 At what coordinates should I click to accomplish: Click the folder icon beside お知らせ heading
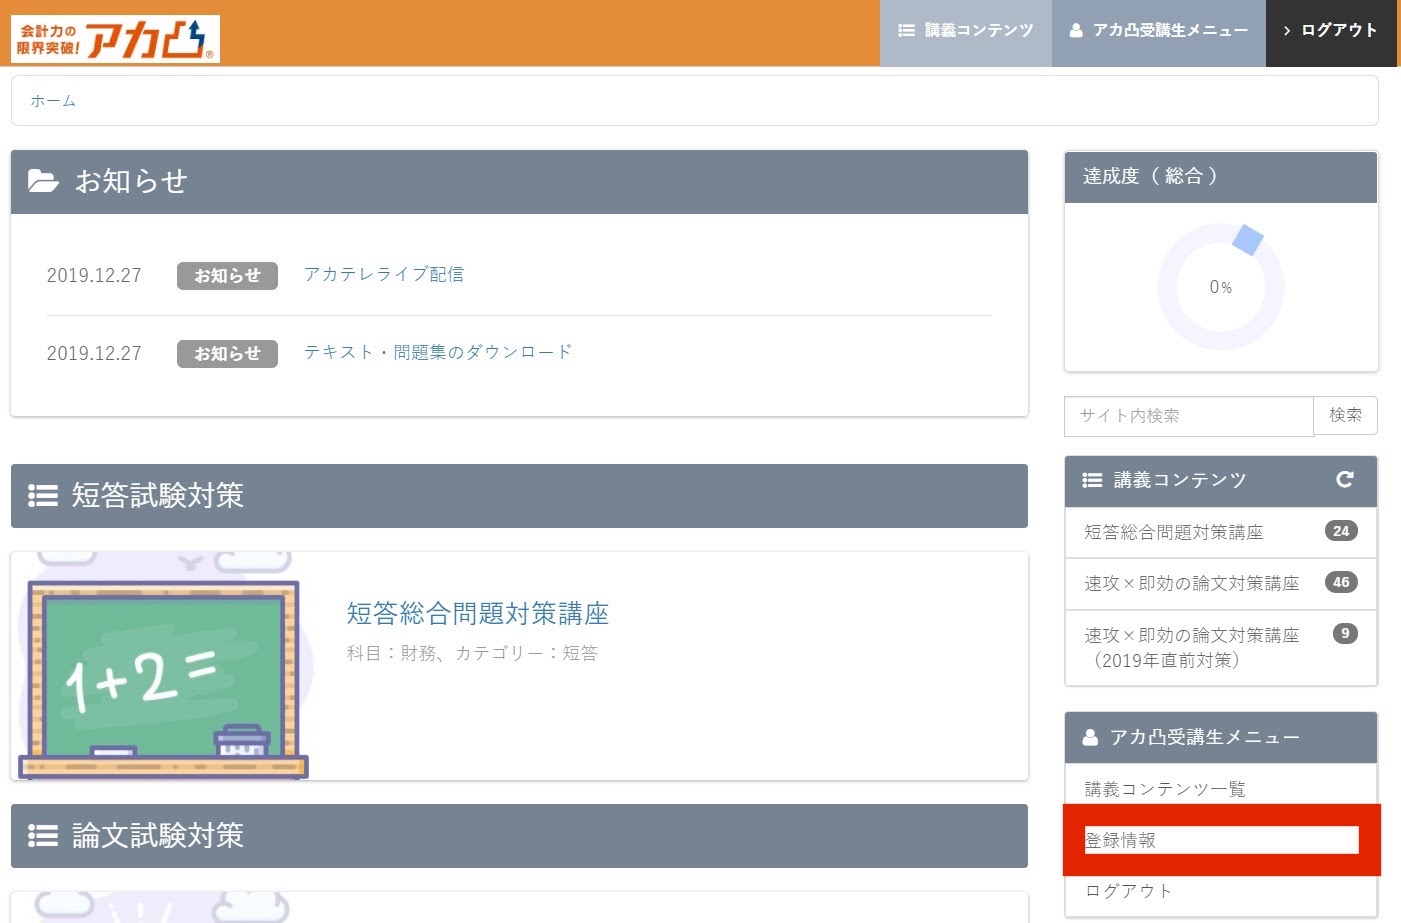click(42, 181)
